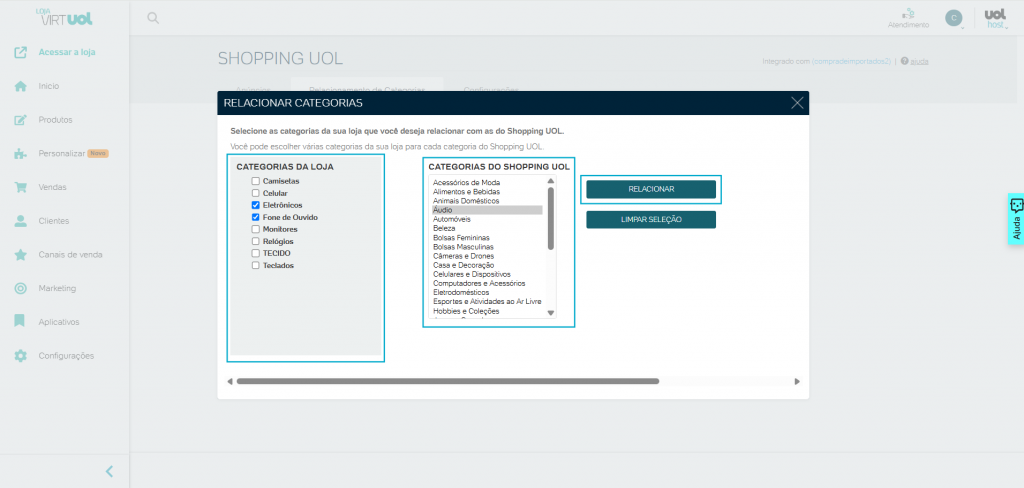
Task: Open the Acessar a loja link
Action: (67, 52)
